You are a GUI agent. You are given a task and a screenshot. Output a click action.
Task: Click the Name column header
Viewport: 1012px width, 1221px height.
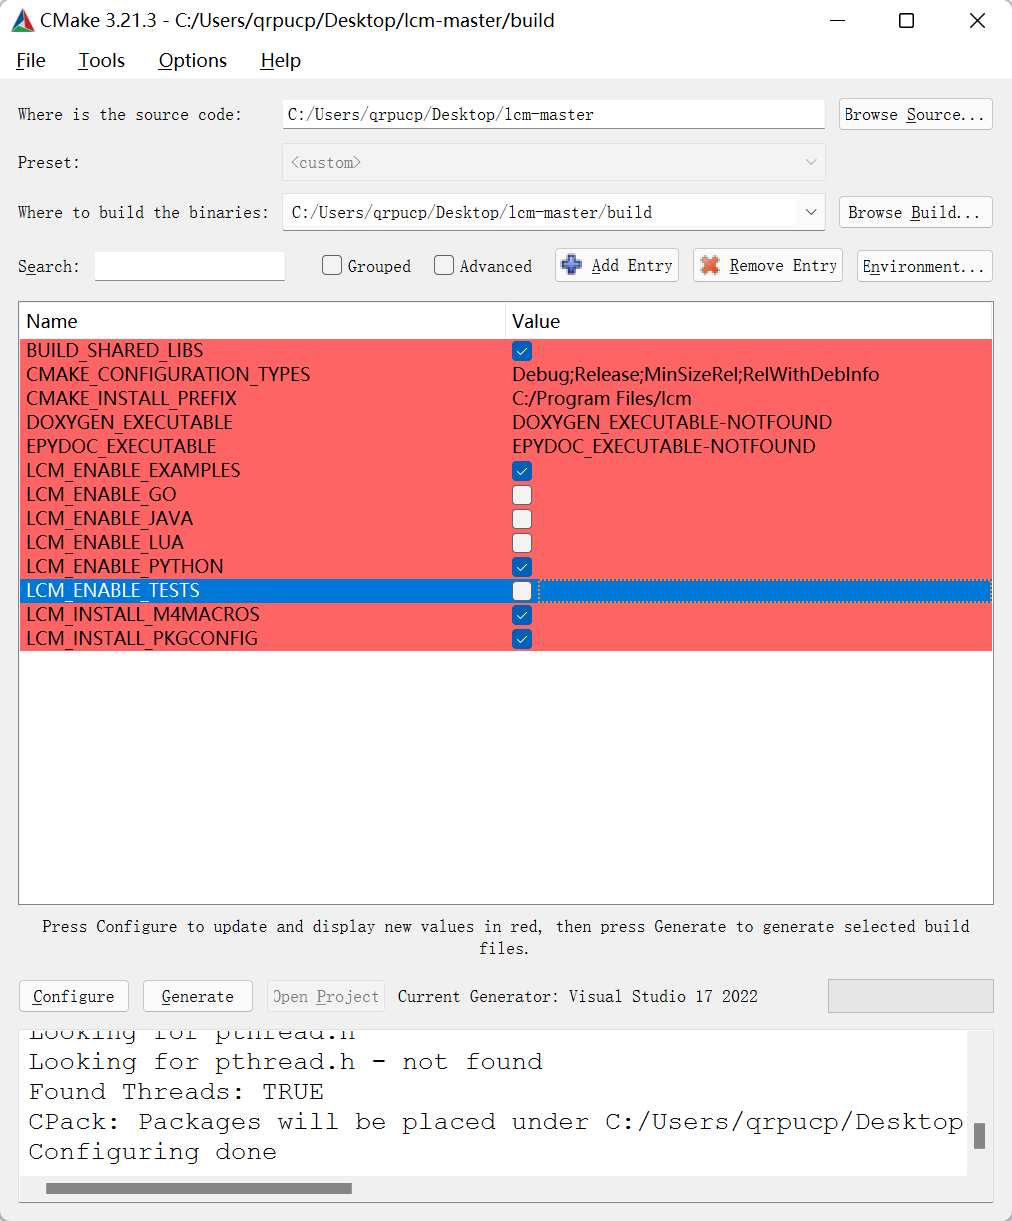pyautogui.click(x=262, y=321)
